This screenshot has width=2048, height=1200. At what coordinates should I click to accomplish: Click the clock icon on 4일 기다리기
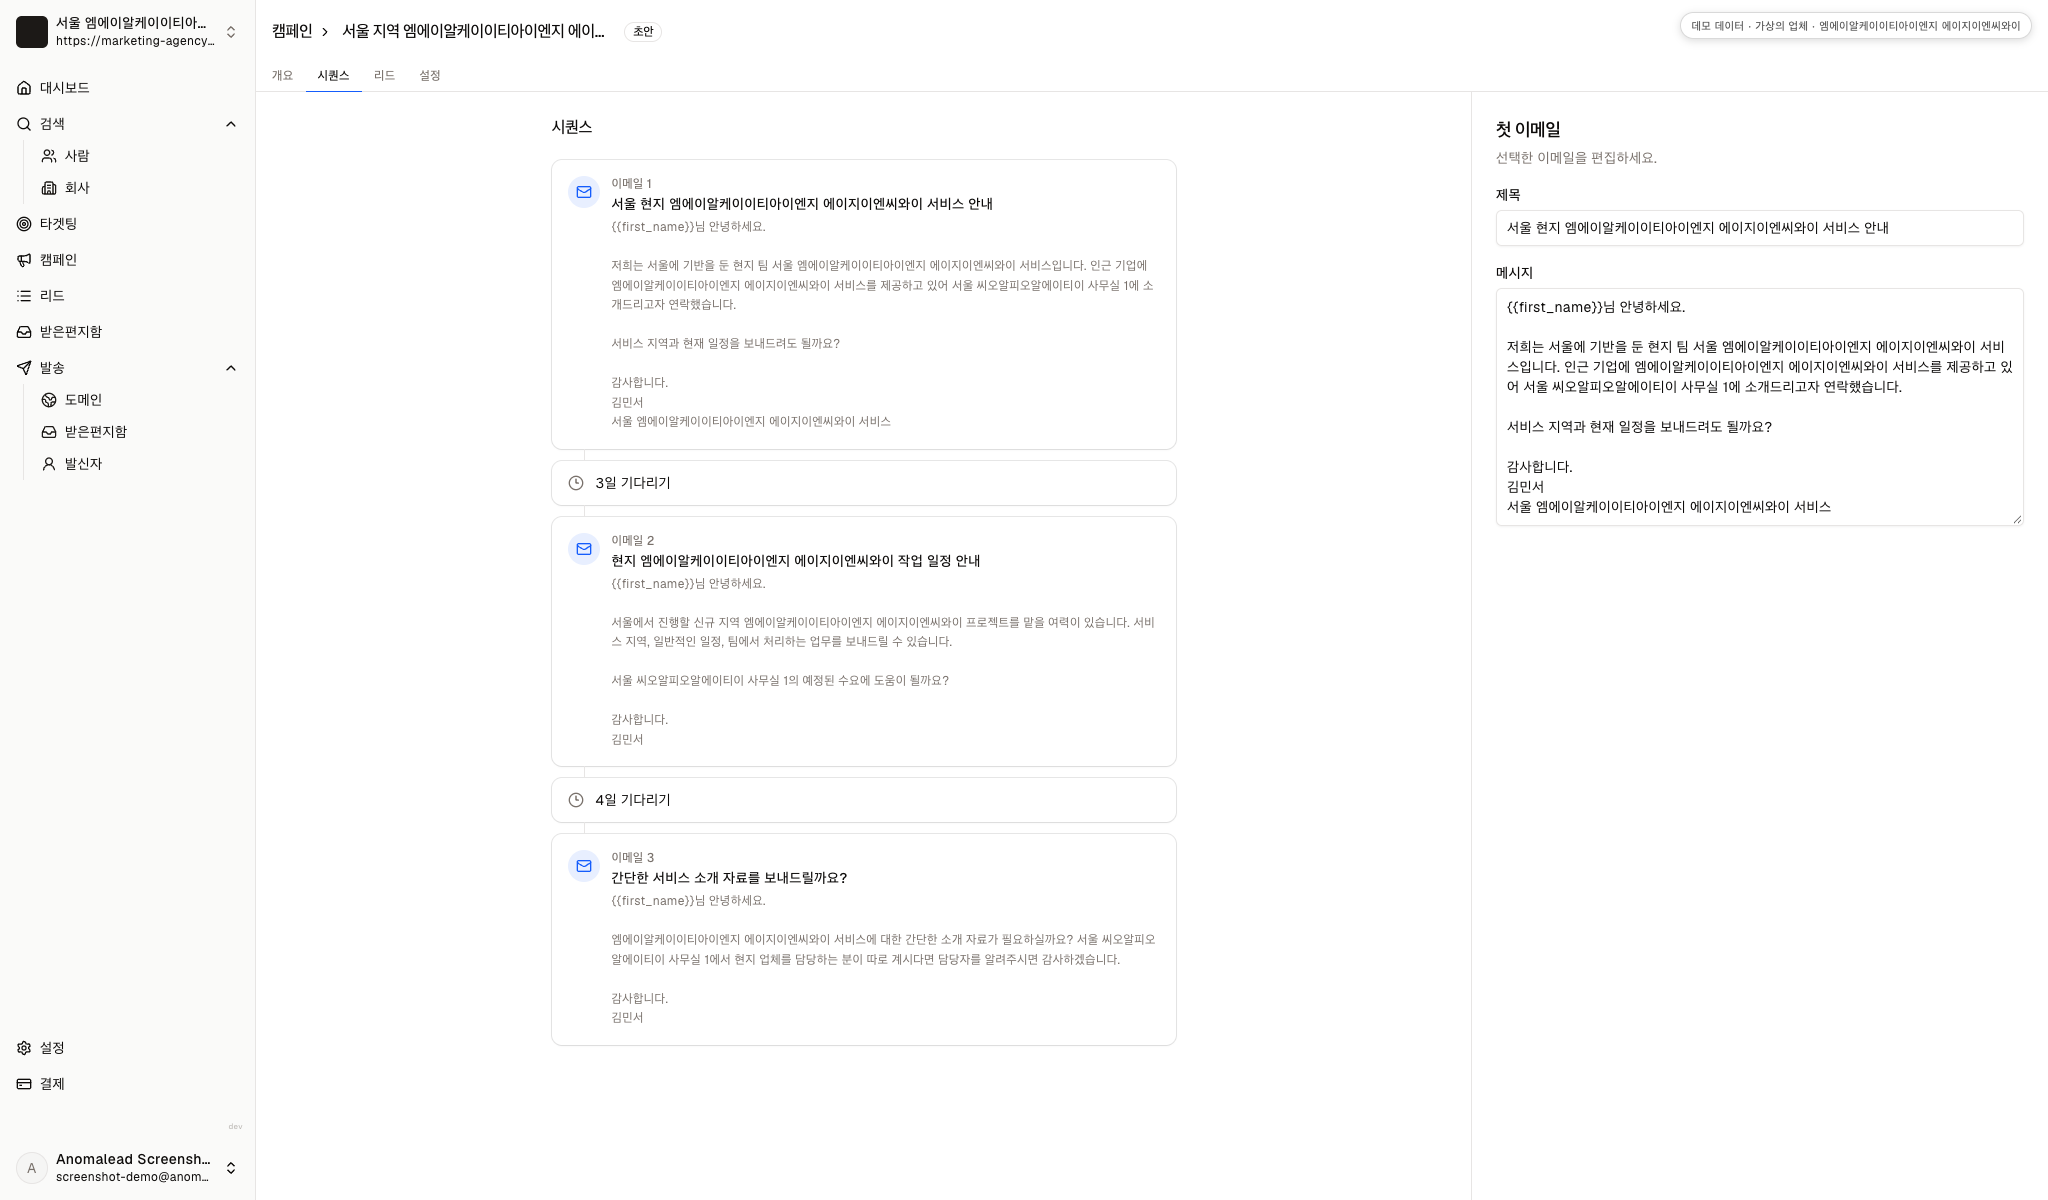pyautogui.click(x=576, y=800)
